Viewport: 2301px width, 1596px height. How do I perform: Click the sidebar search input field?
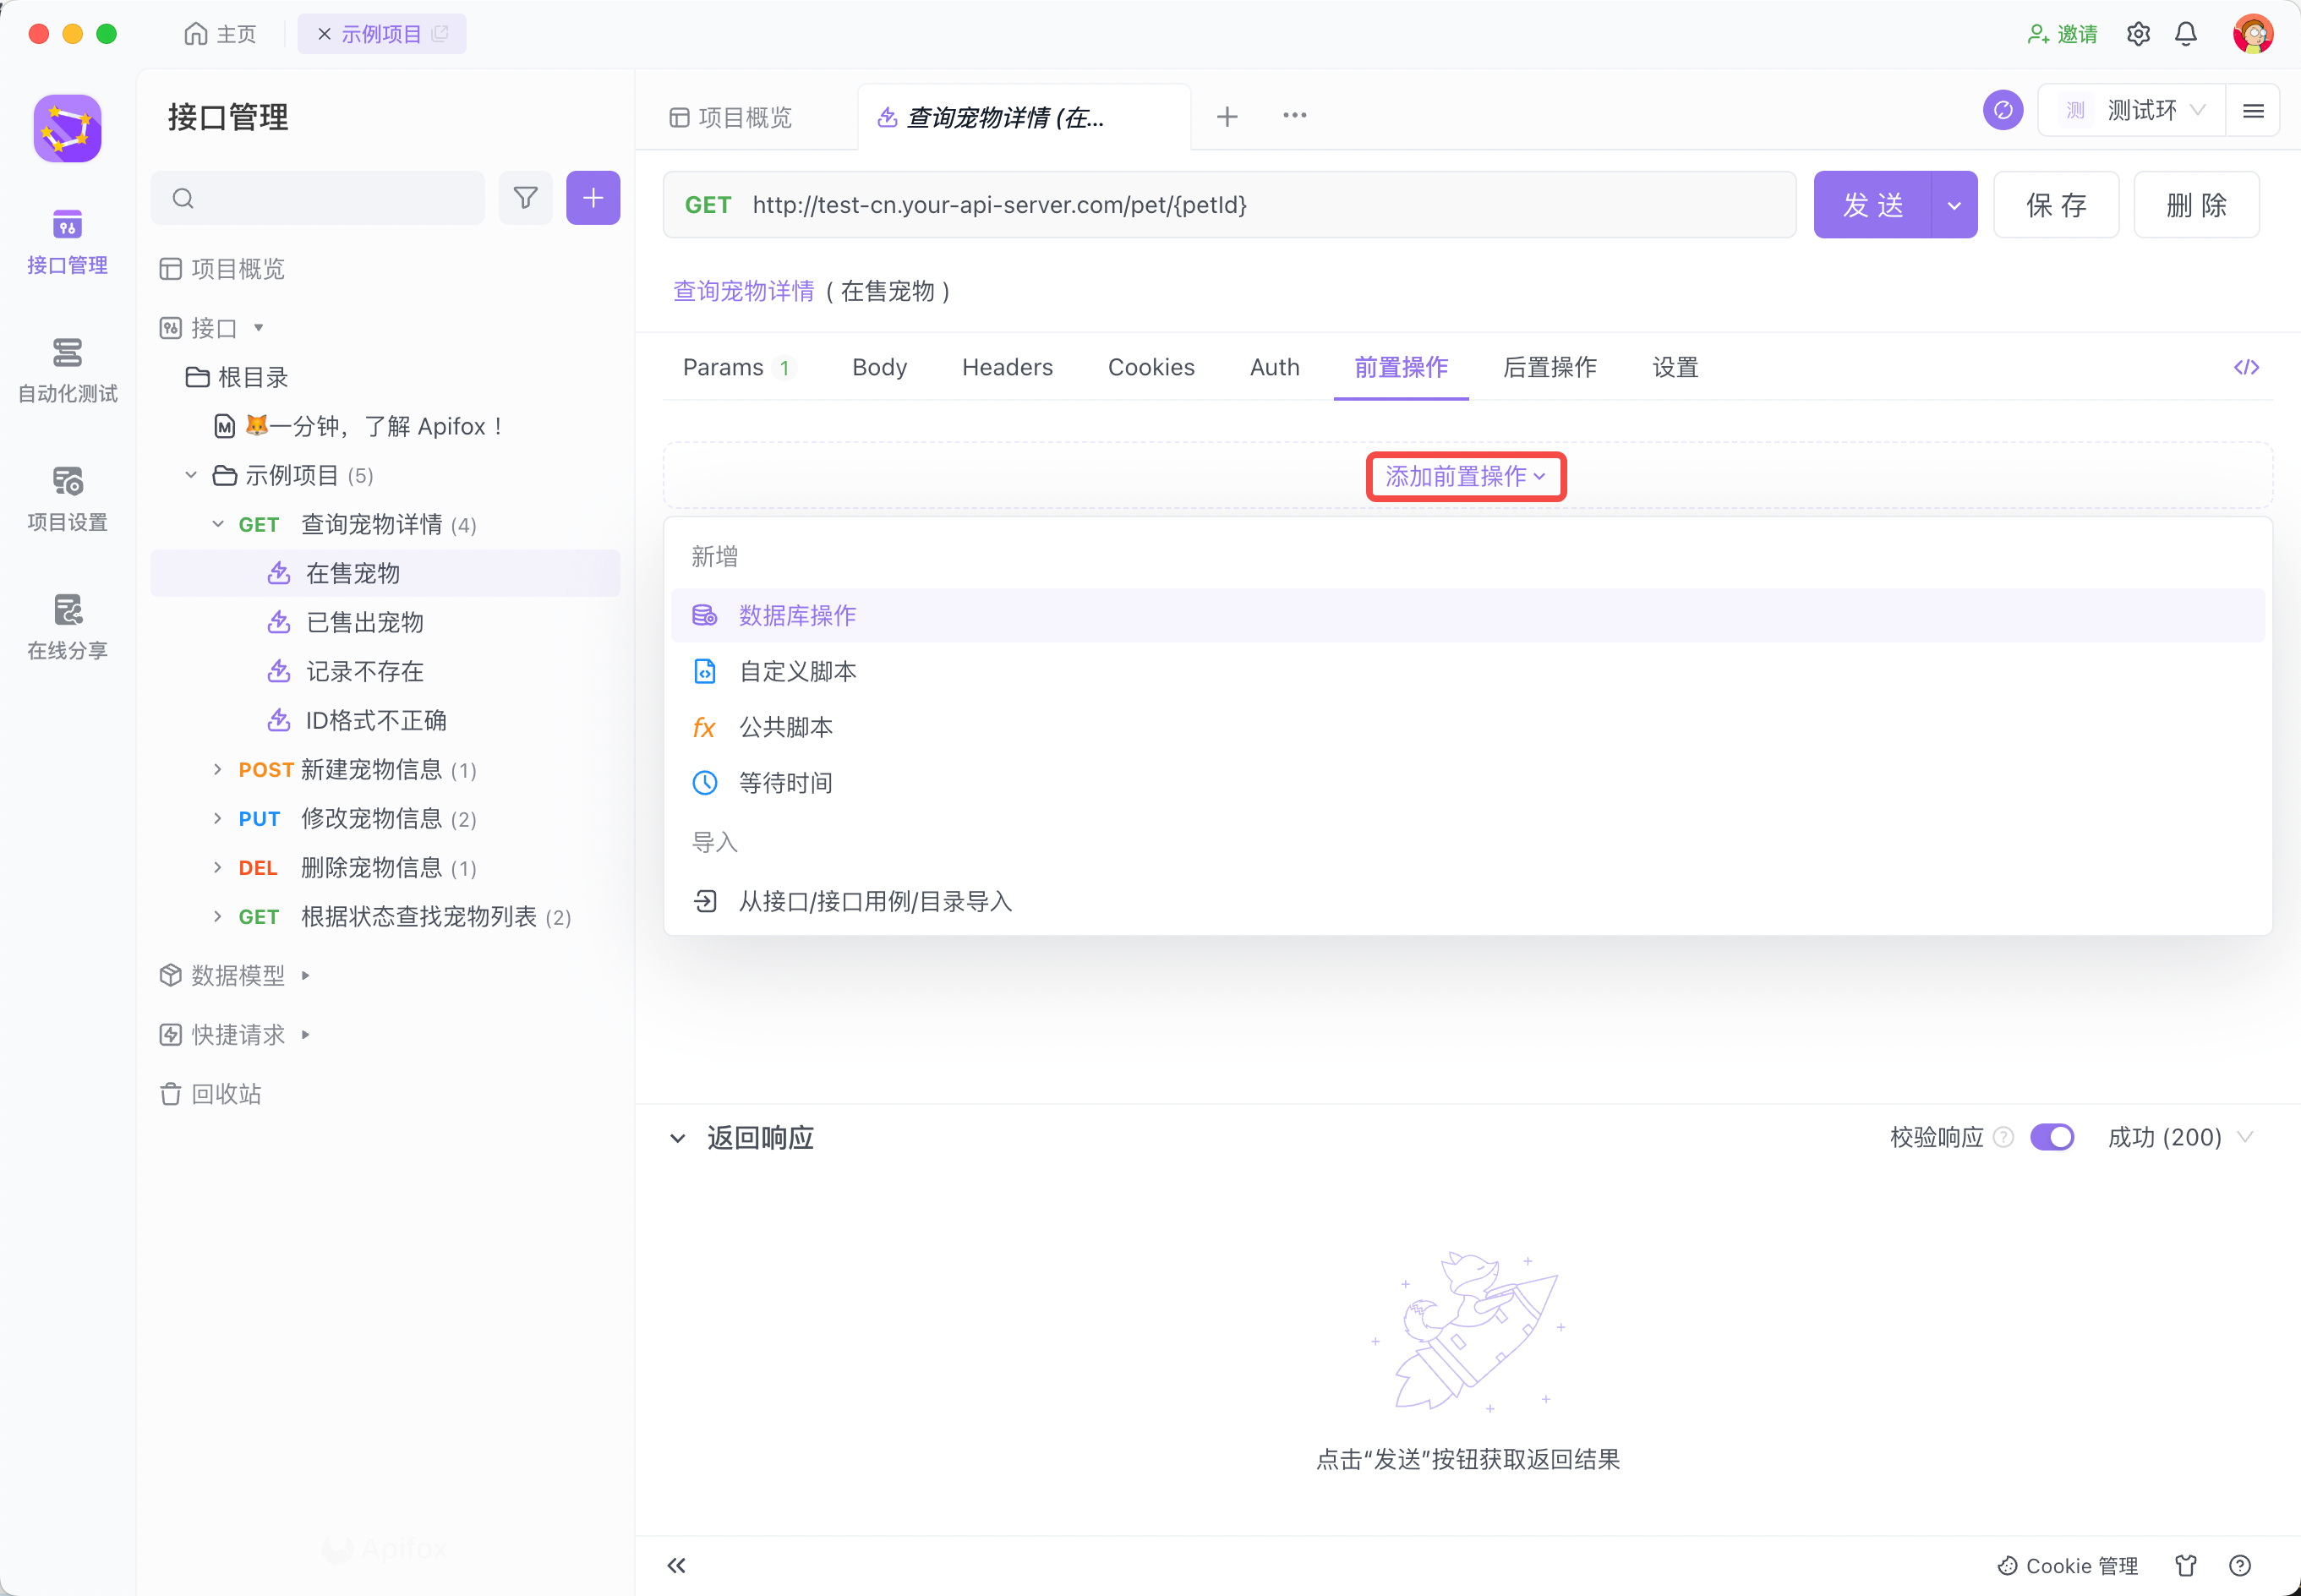[330, 198]
